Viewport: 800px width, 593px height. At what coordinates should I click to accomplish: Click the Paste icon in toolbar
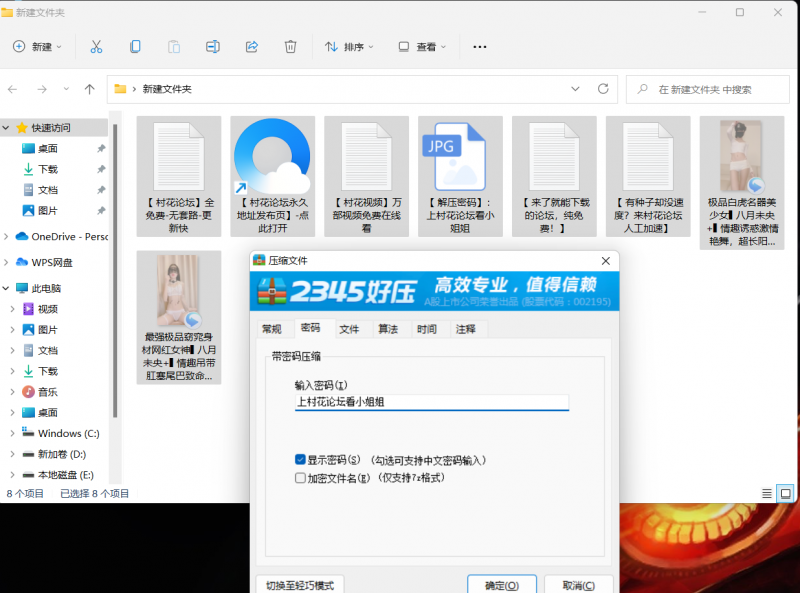(x=174, y=46)
